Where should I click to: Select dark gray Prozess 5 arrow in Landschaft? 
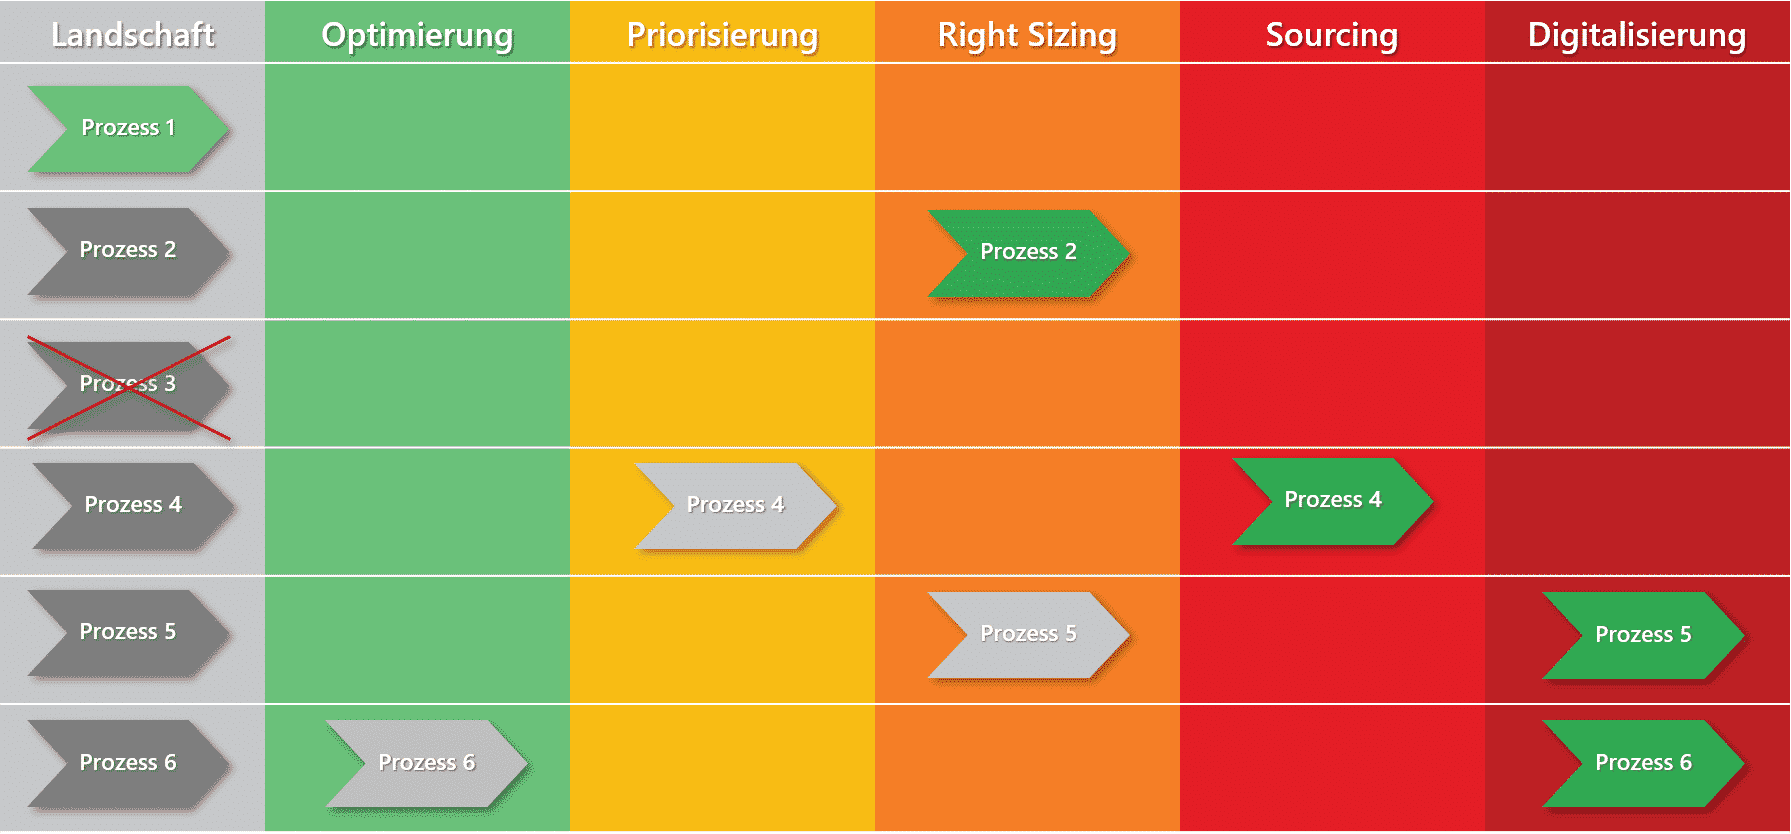pyautogui.click(x=128, y=633)
